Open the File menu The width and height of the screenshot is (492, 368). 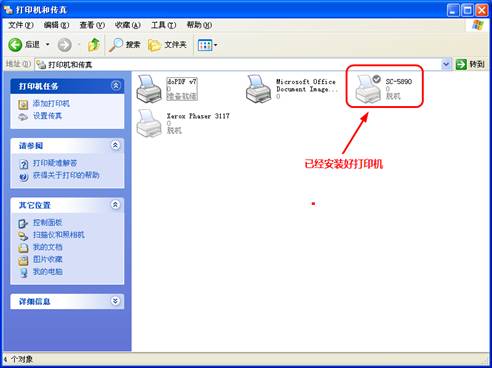pos(20,25)
